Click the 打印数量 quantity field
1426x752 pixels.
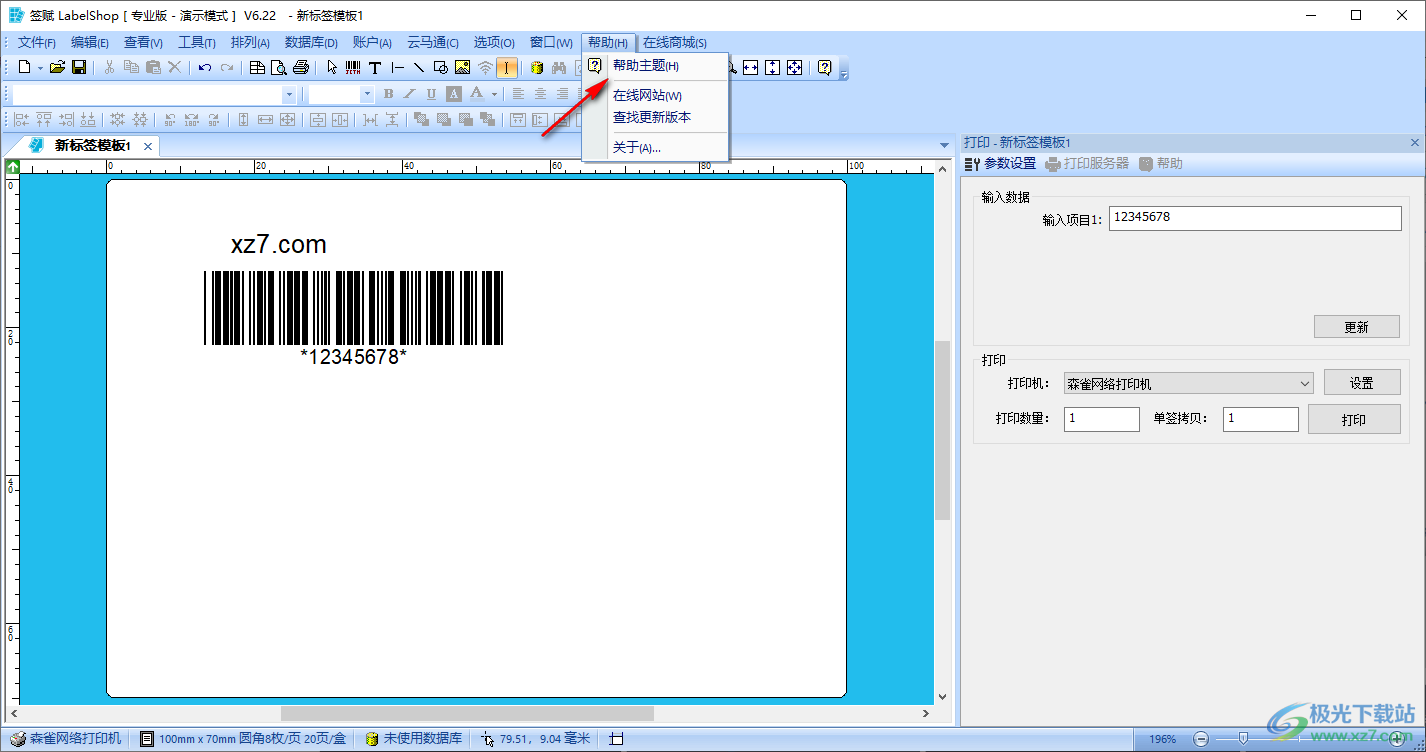point(1102,419)
